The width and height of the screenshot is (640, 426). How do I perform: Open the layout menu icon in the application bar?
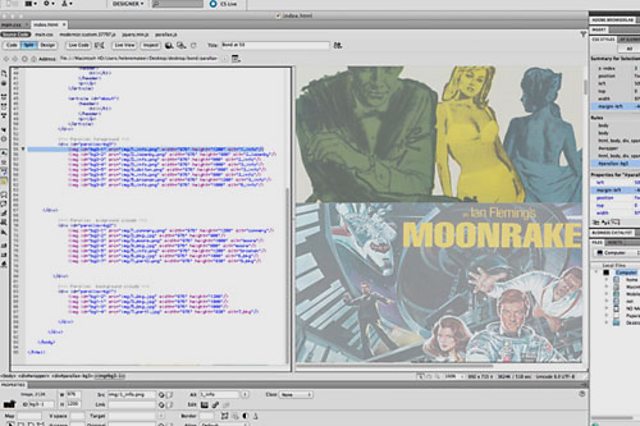(x=31, y=4)
